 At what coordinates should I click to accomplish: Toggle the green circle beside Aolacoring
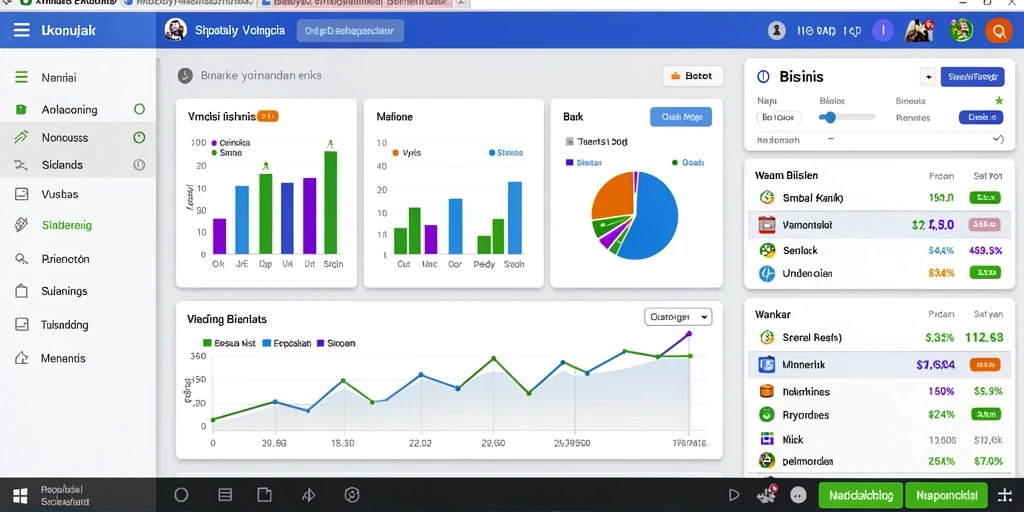click(139, 109)
